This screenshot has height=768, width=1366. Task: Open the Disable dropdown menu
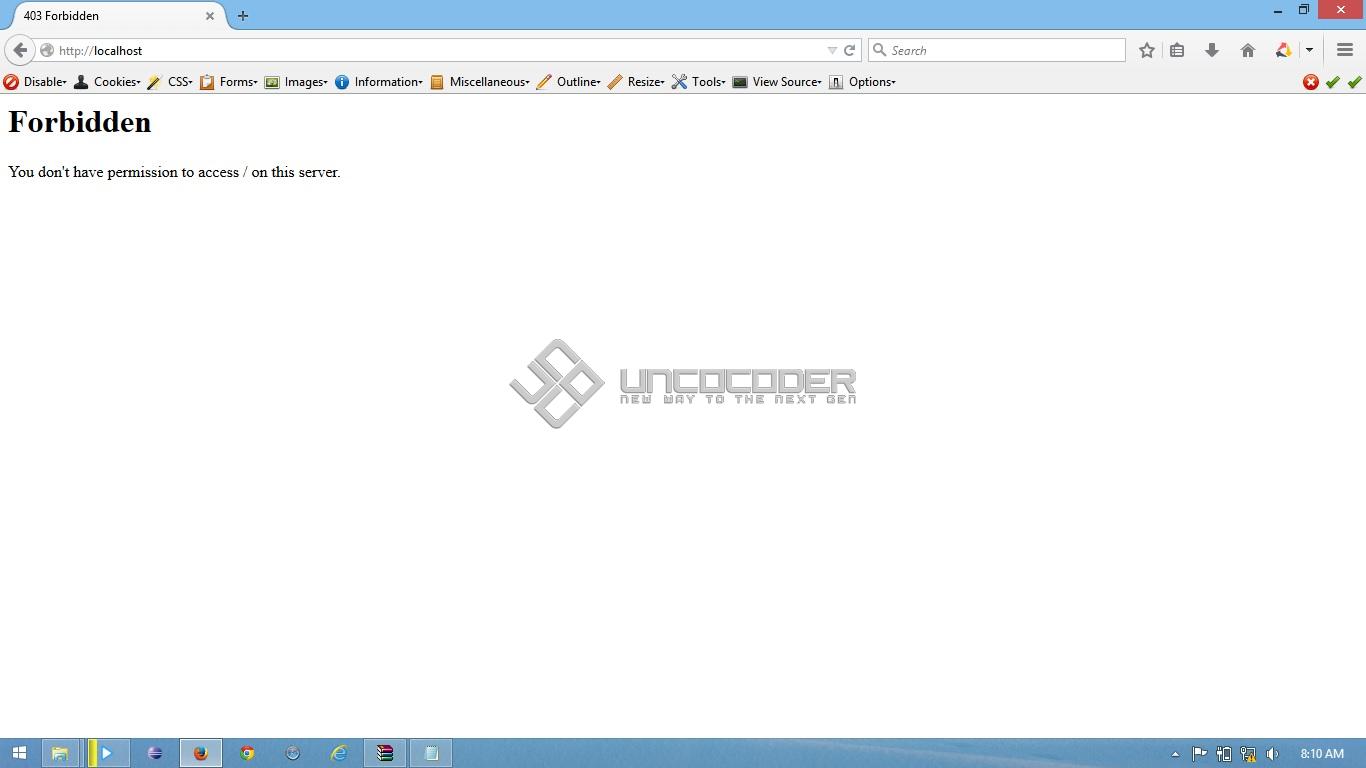tap(35, 82)
